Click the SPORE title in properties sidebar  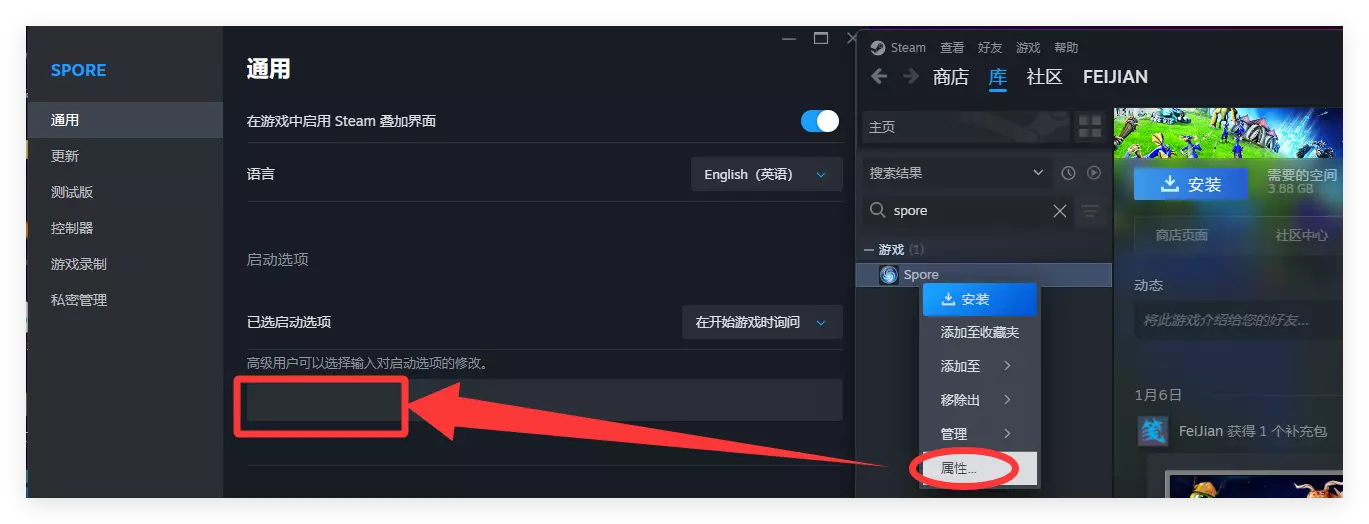(x=78, y=70)
